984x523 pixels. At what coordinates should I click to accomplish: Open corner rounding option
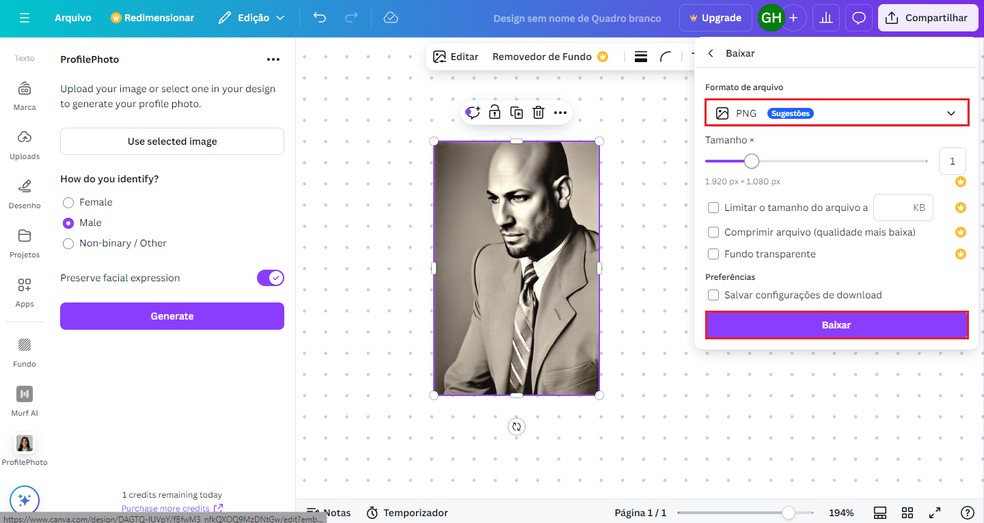tap(666, 57)
